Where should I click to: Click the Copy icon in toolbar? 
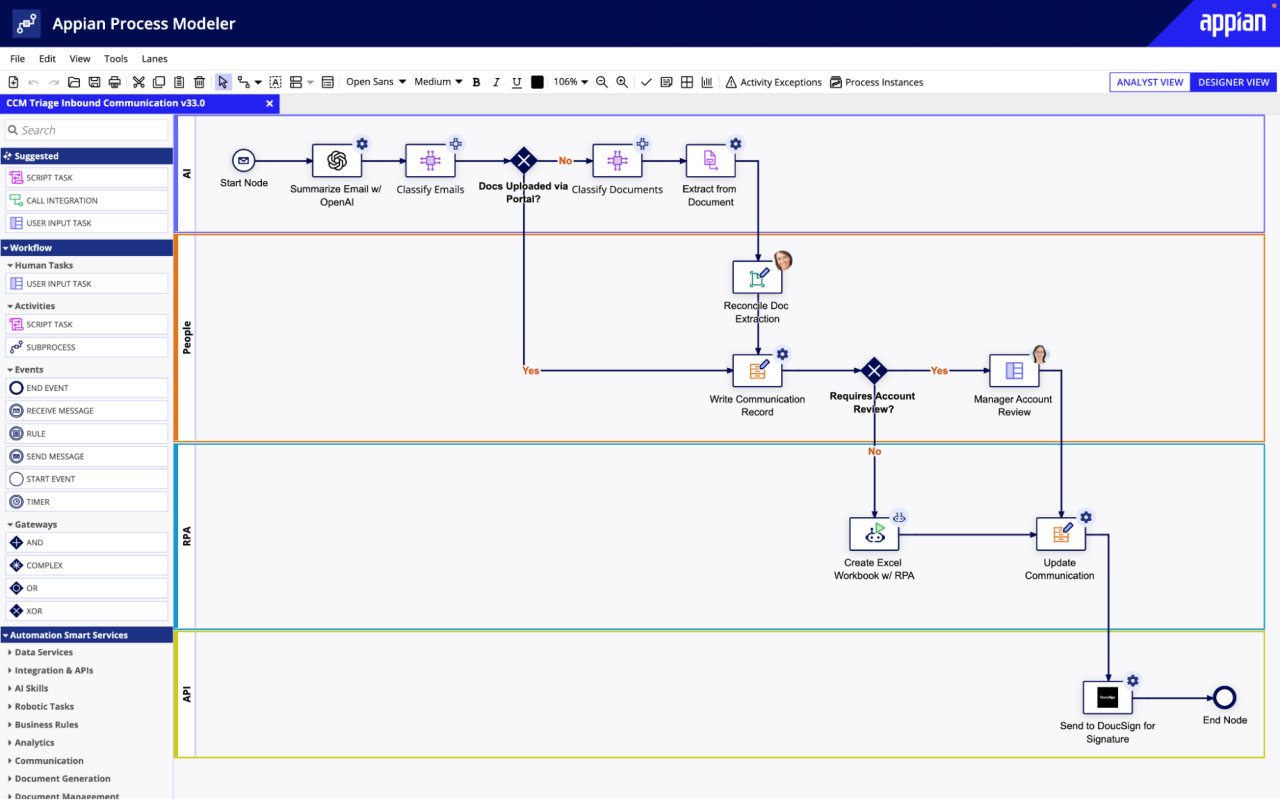click(159, 82)
